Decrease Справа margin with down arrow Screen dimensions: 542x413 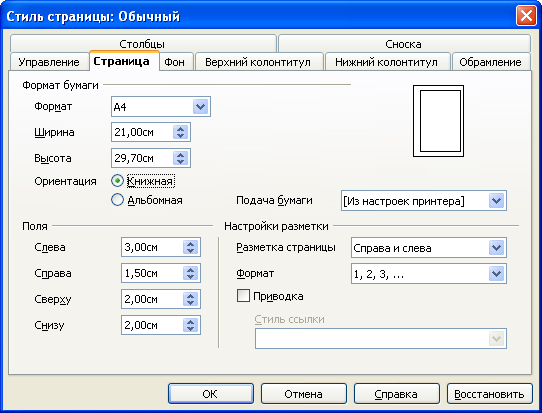[190, 277]
